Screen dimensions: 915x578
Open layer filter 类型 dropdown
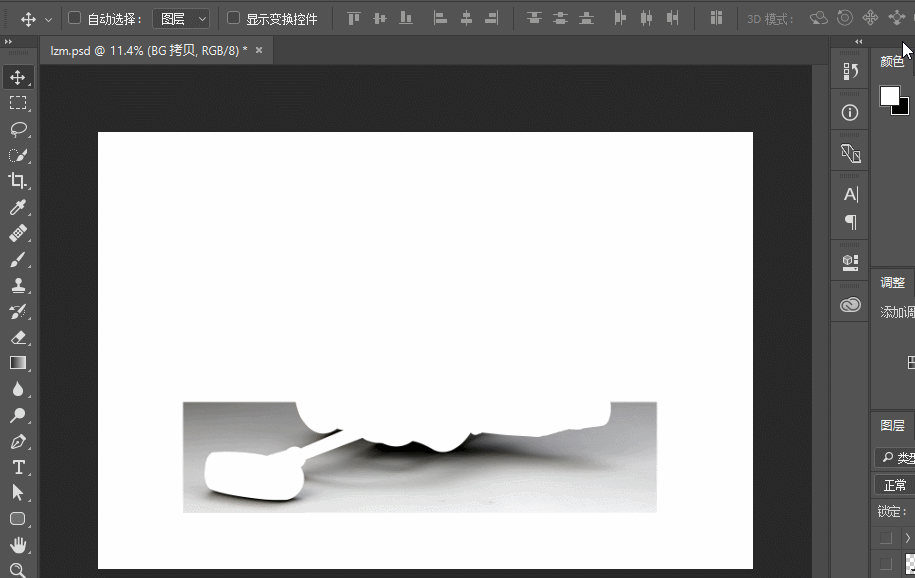[x=896, y=458]
